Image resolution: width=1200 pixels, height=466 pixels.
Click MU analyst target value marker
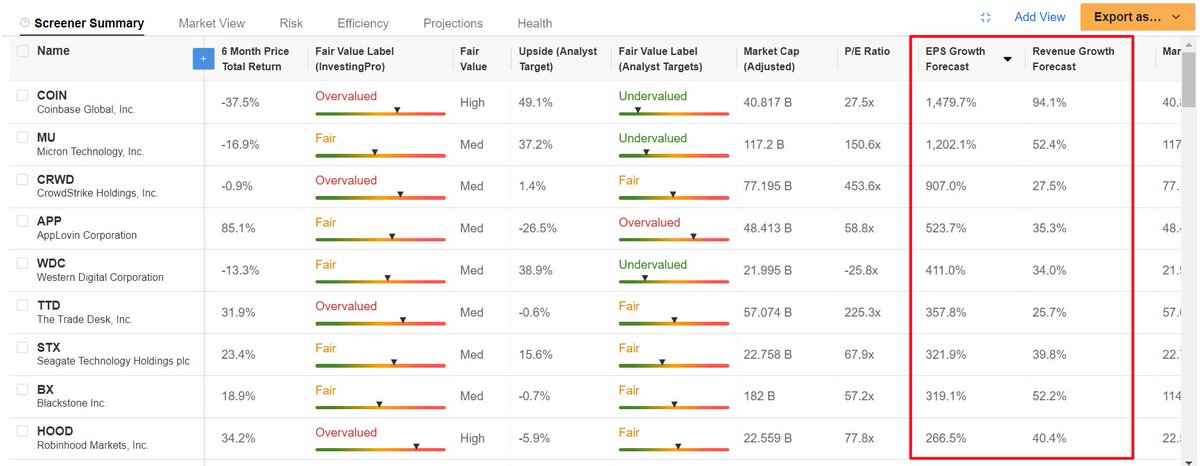(x=646, y=151)
